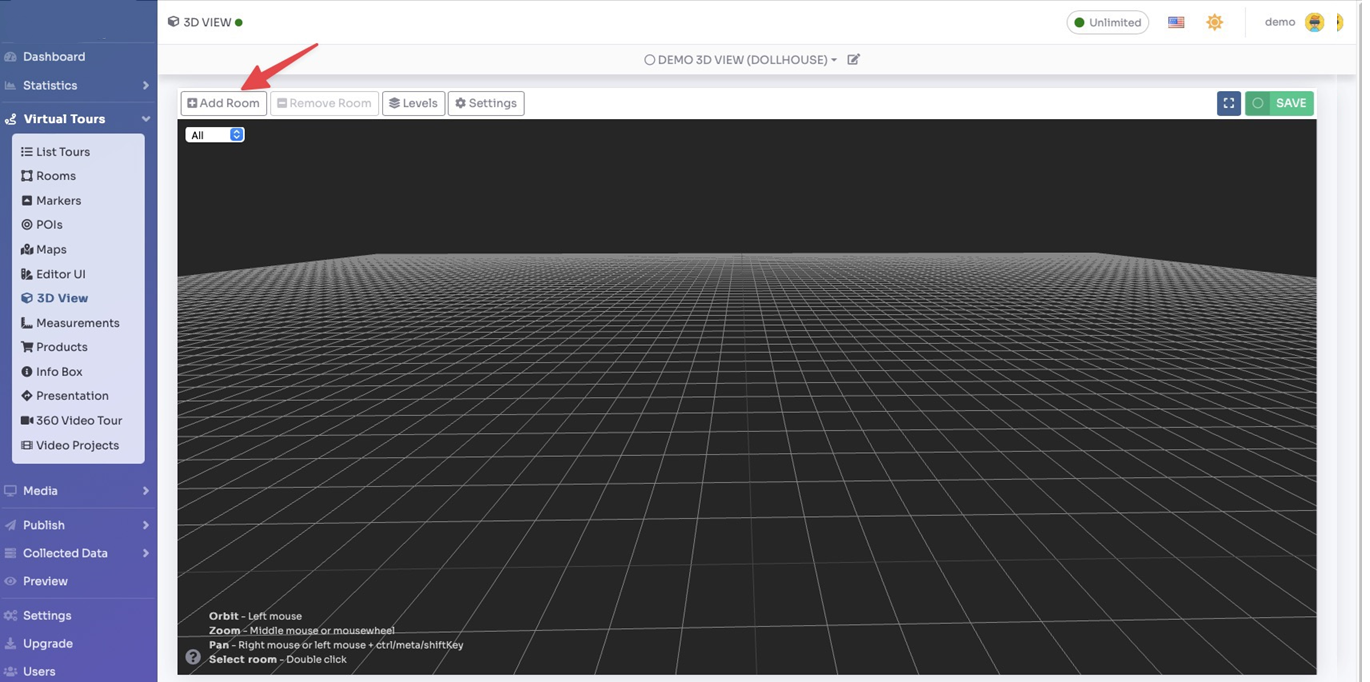Viewport: 1370px width, 682px height.
Task: Open language selection via the flag icon
Action: coord(1175,21)
